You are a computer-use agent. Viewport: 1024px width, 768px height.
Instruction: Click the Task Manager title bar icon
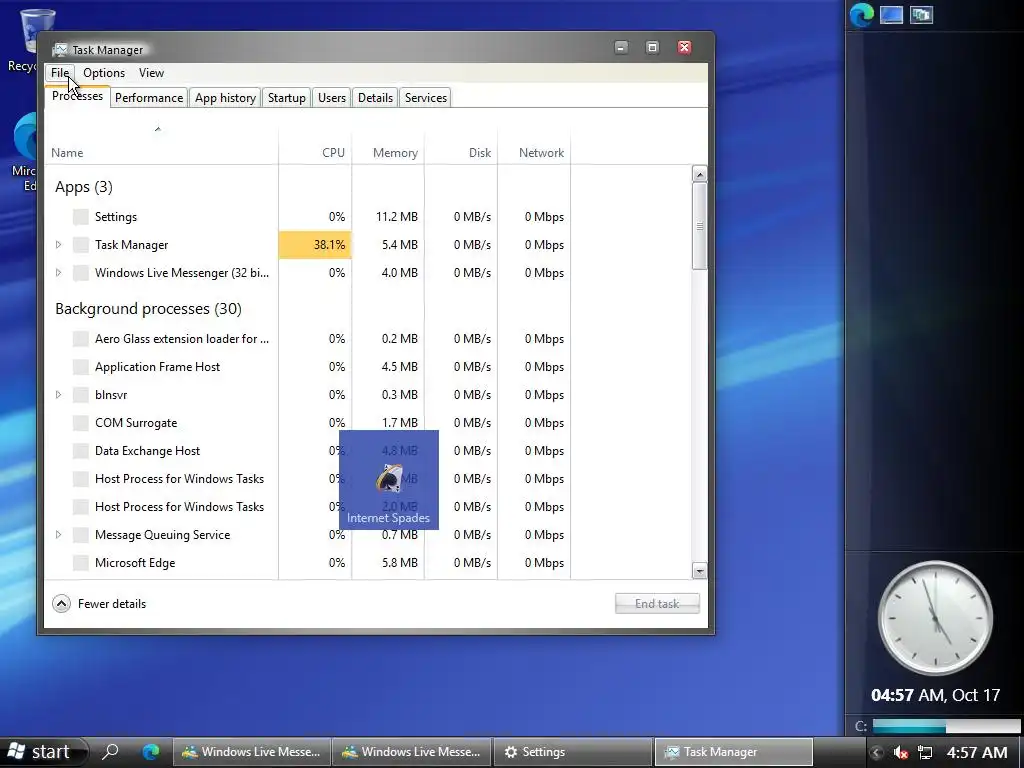click(x=60, y=50)
